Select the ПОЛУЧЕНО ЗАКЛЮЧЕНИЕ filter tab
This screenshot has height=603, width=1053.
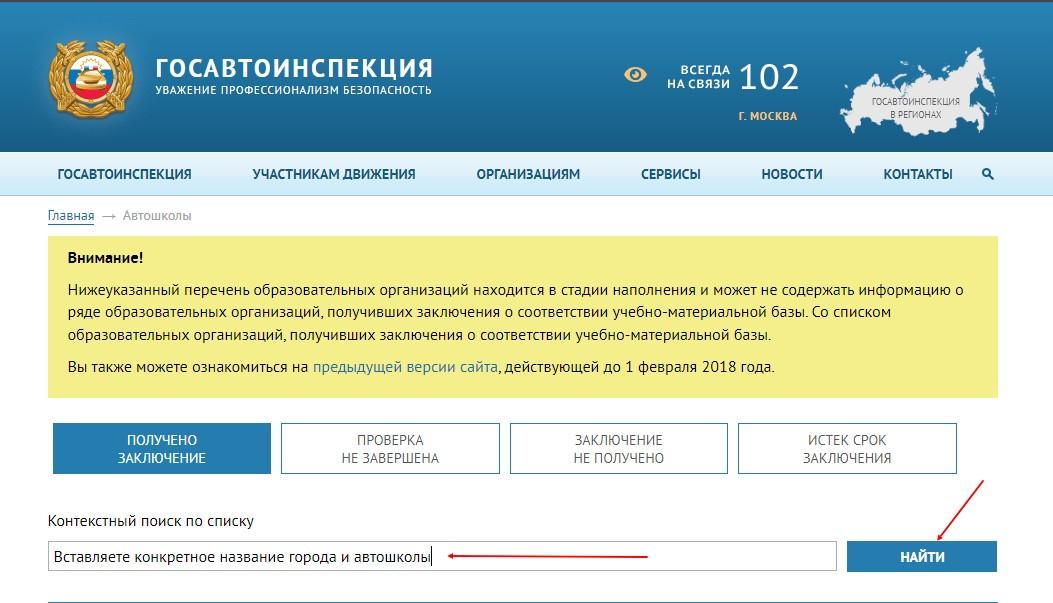coord(161,449)
